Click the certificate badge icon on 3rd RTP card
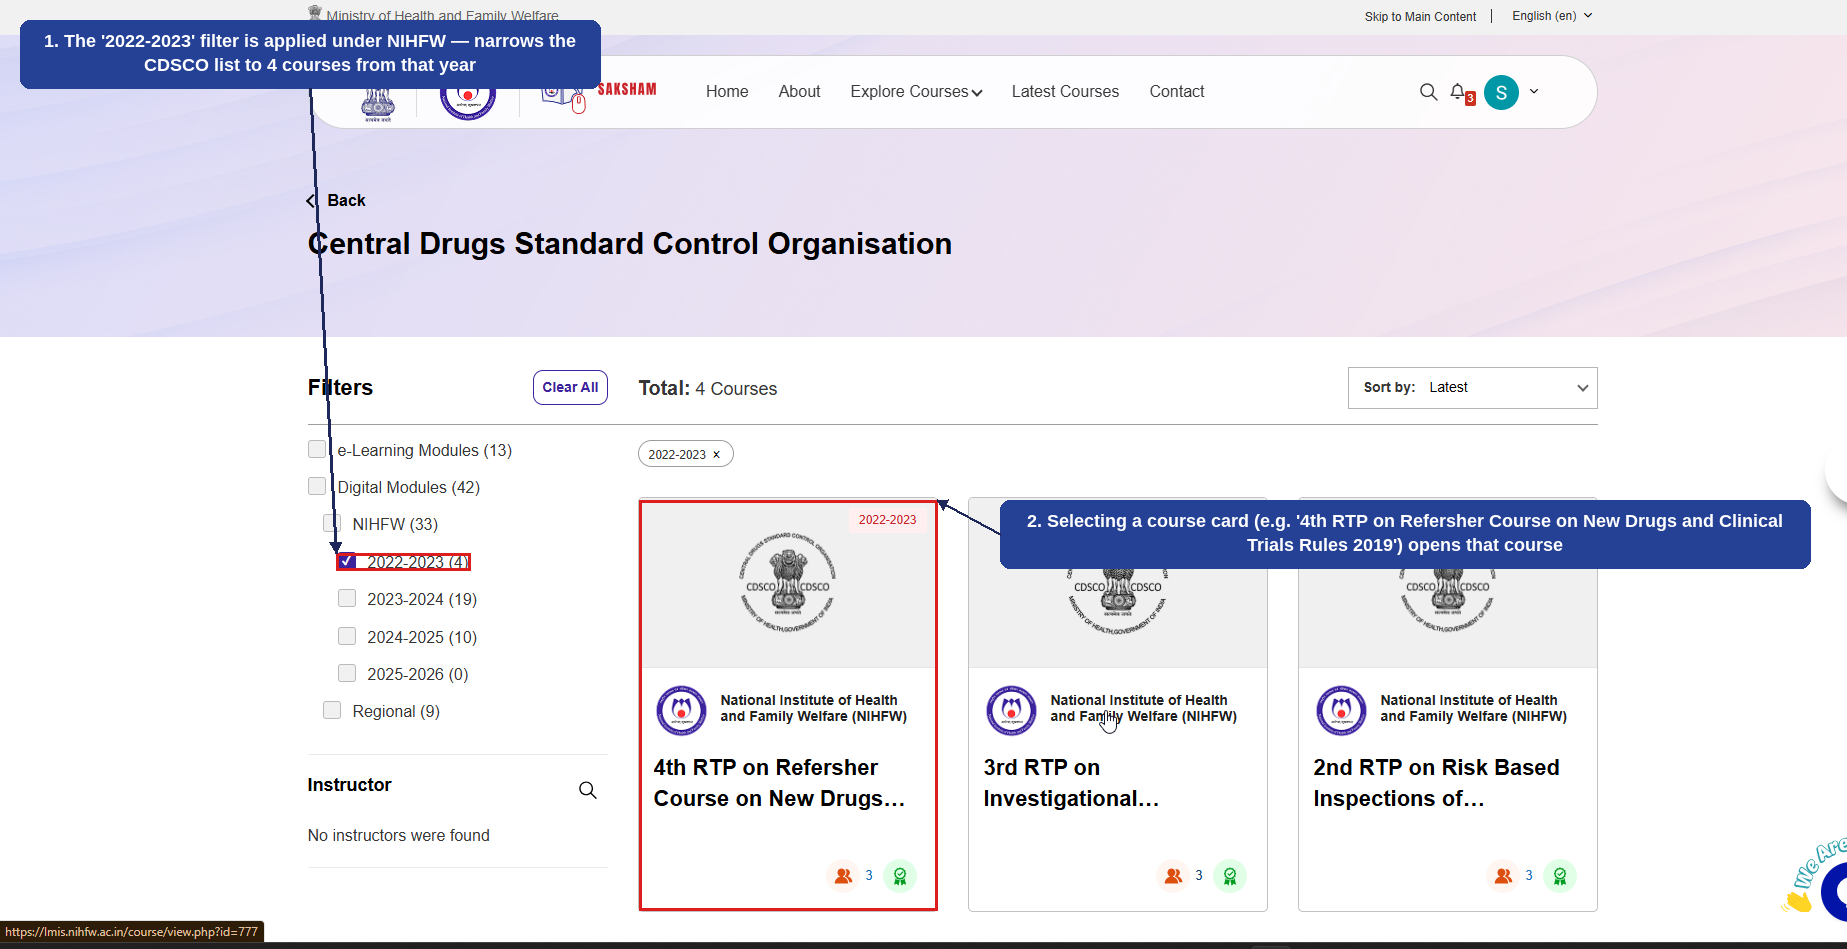1847x949 pixels. click(x=1230, y=876)
